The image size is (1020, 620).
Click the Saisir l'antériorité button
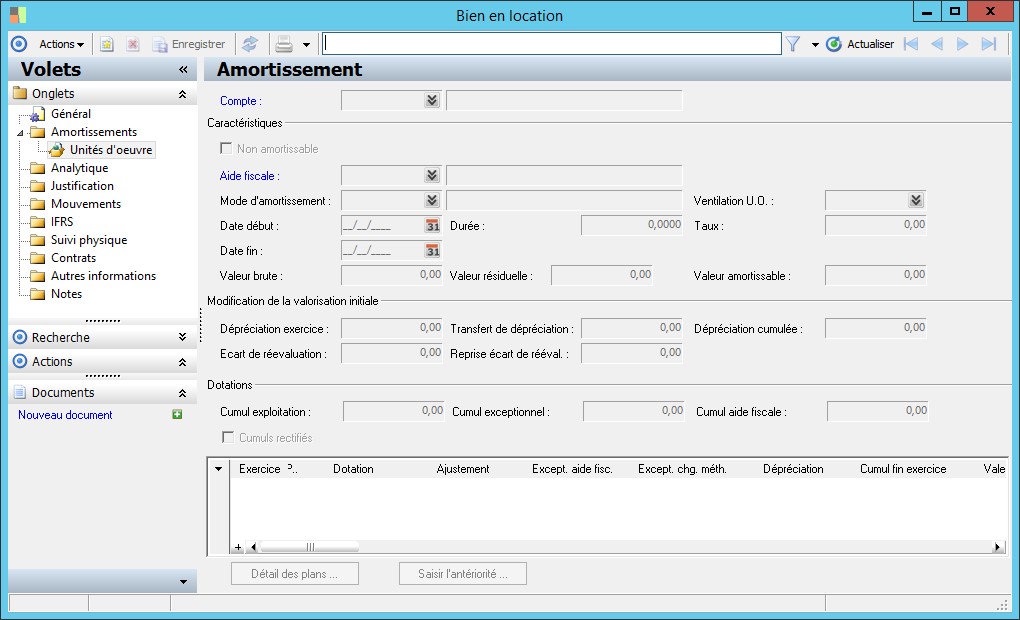[463, 574]
